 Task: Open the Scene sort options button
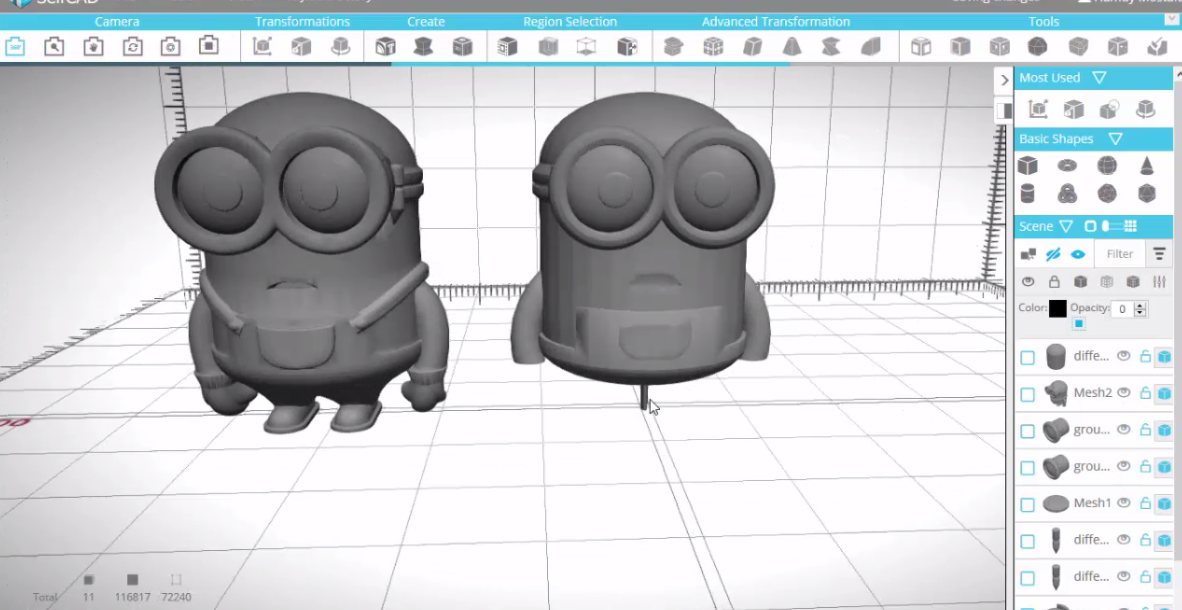click(1159, 254)
